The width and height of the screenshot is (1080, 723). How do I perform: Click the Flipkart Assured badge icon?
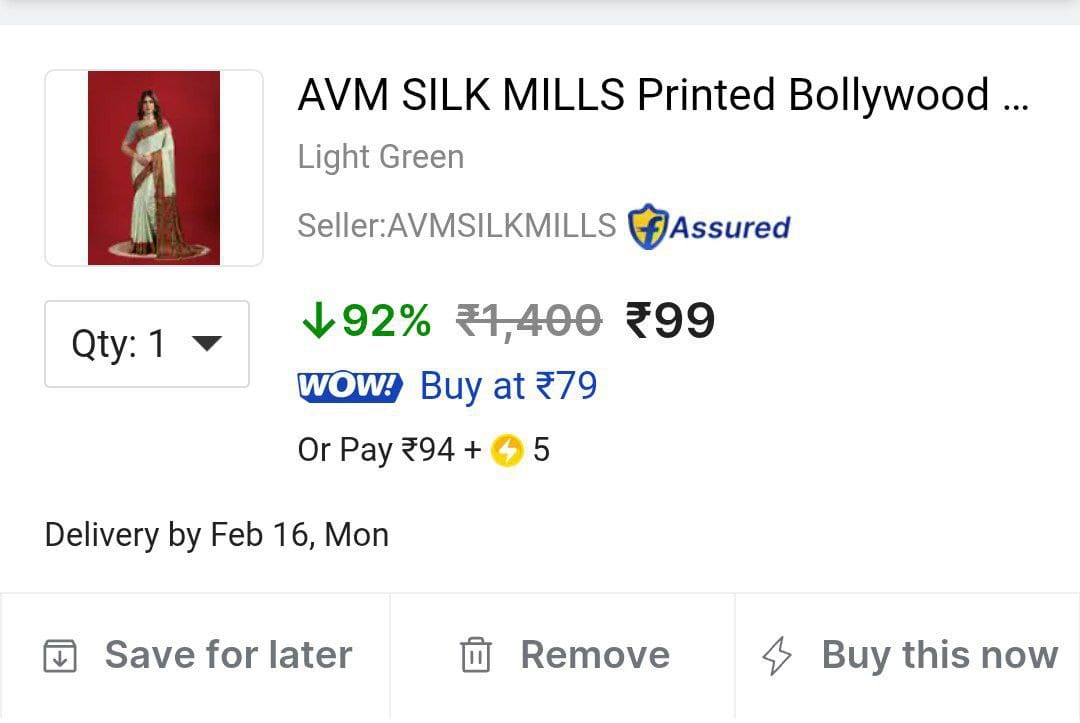click(648, 227)
